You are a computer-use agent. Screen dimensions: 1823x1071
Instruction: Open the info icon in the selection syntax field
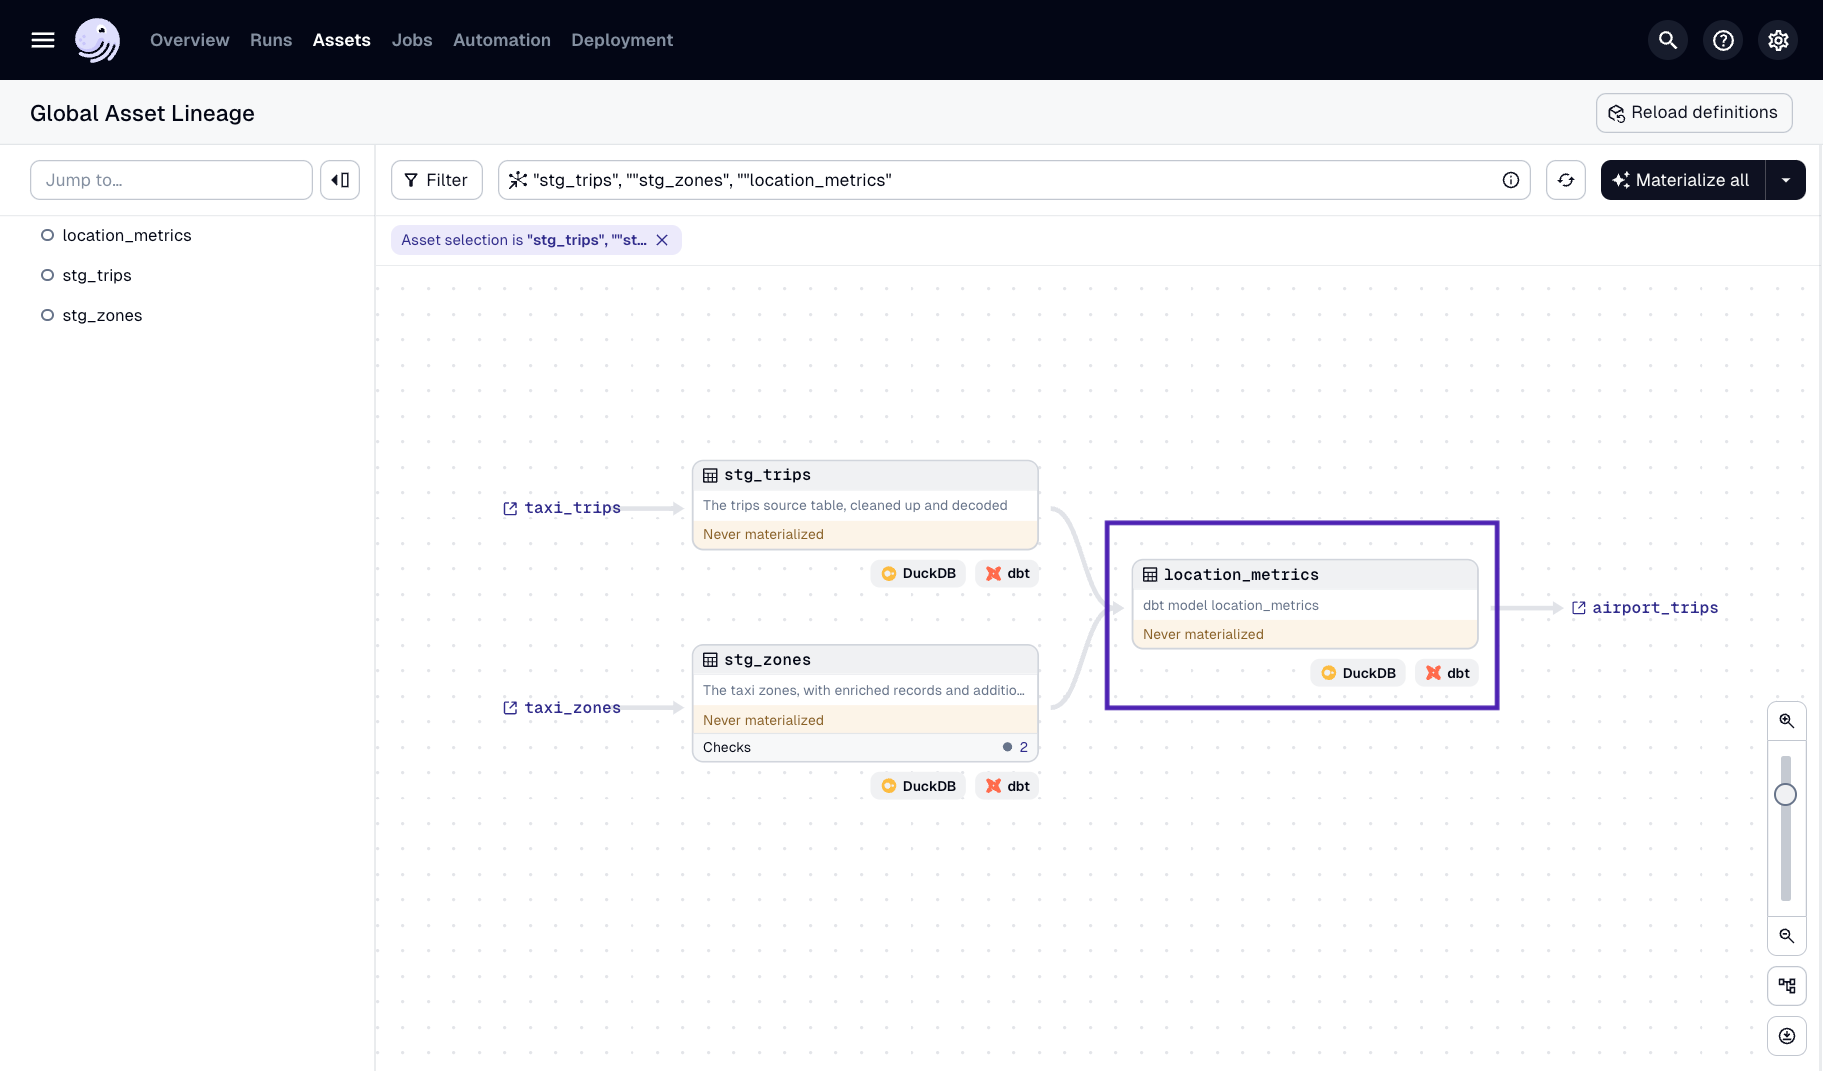[1510, 180]
